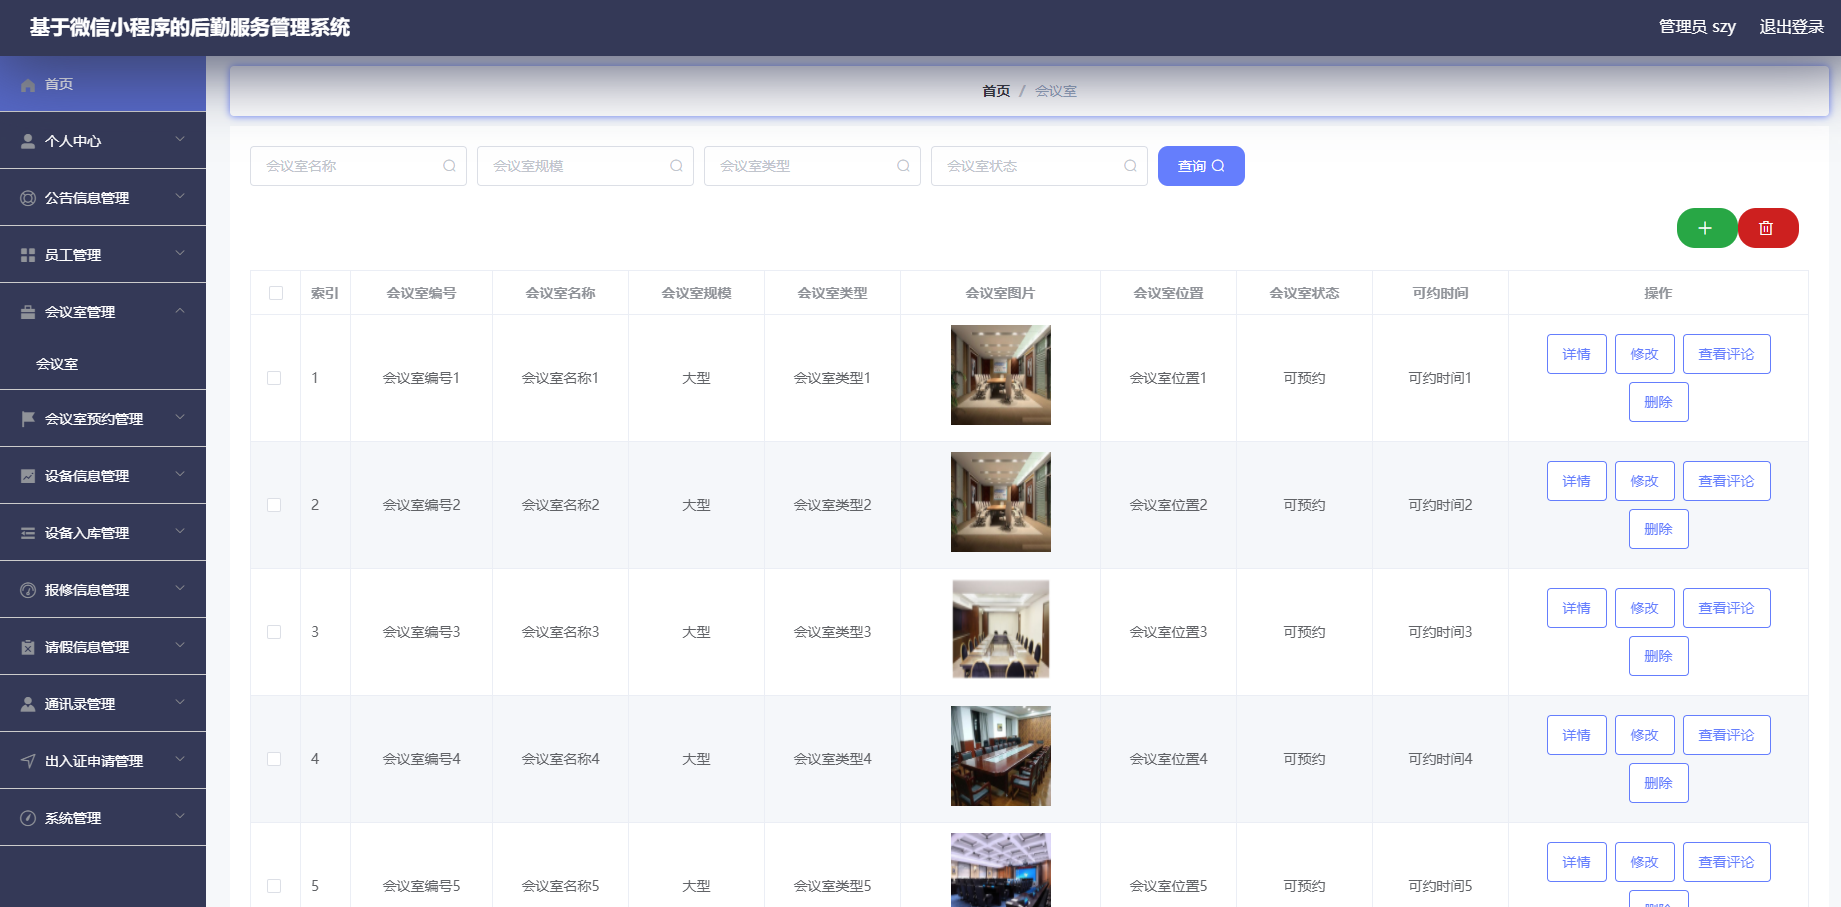Screen dimensions: 1841x907
Task: Click 详情 for 会议室名称5
Action: click(1577, 862)
